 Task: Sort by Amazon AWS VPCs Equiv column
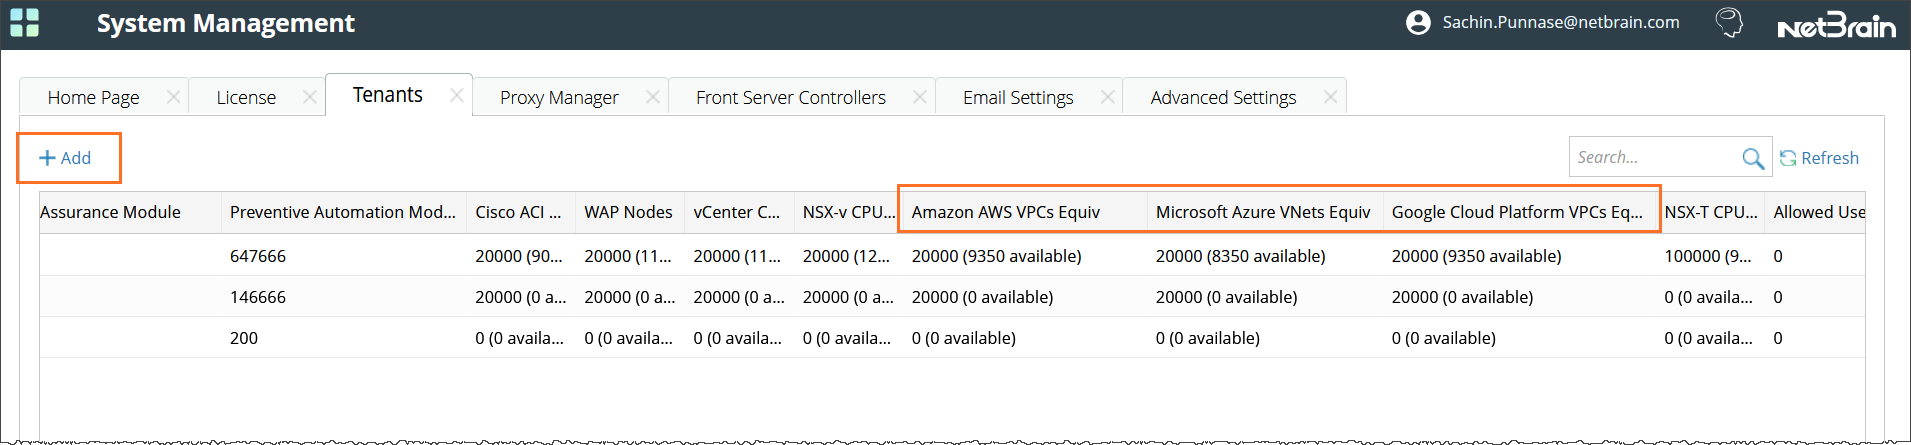point(1005,212)
